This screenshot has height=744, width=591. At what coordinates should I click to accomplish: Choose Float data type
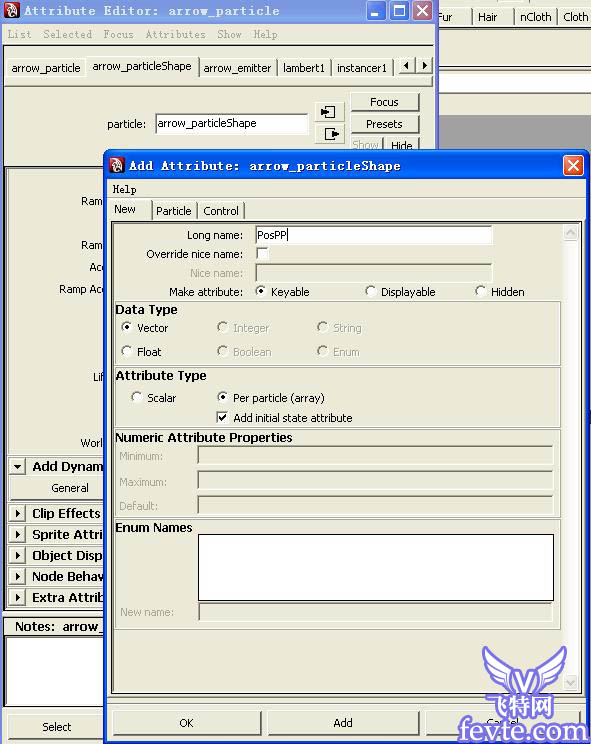point(126,351)
